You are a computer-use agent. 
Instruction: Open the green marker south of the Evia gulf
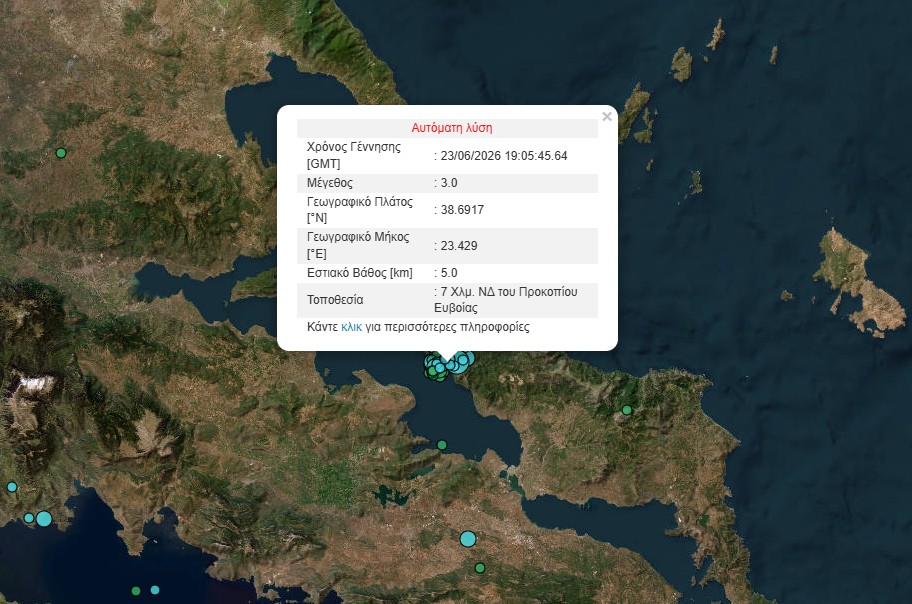441,445
